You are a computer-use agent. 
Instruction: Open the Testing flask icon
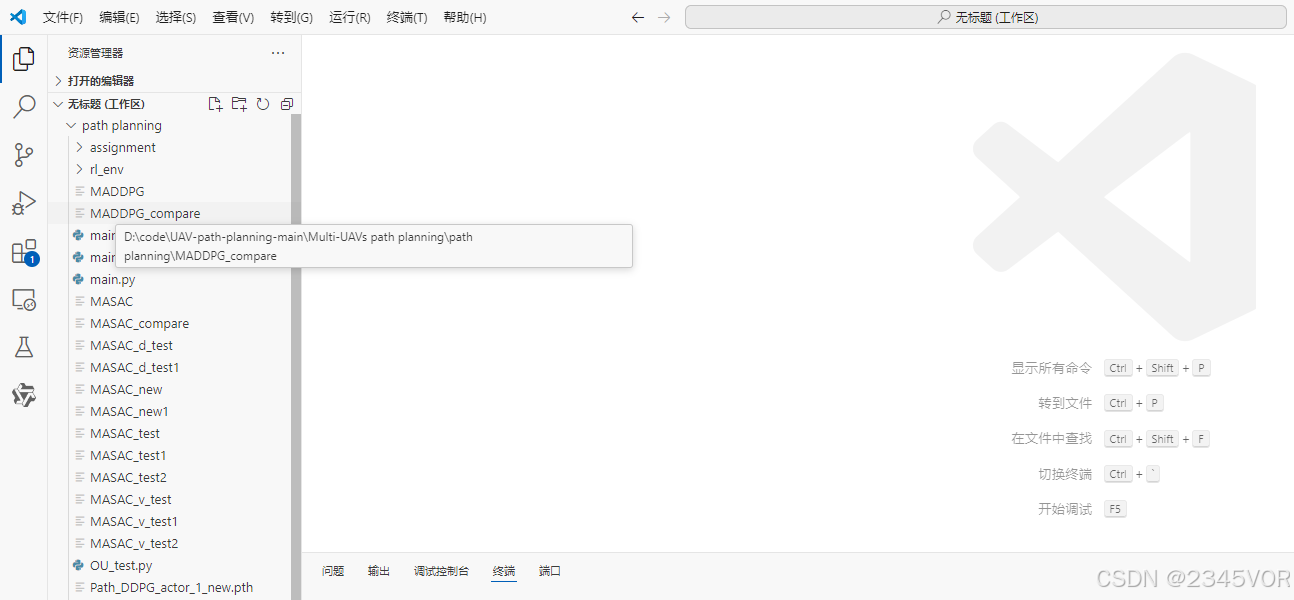[x=24, y=347]
